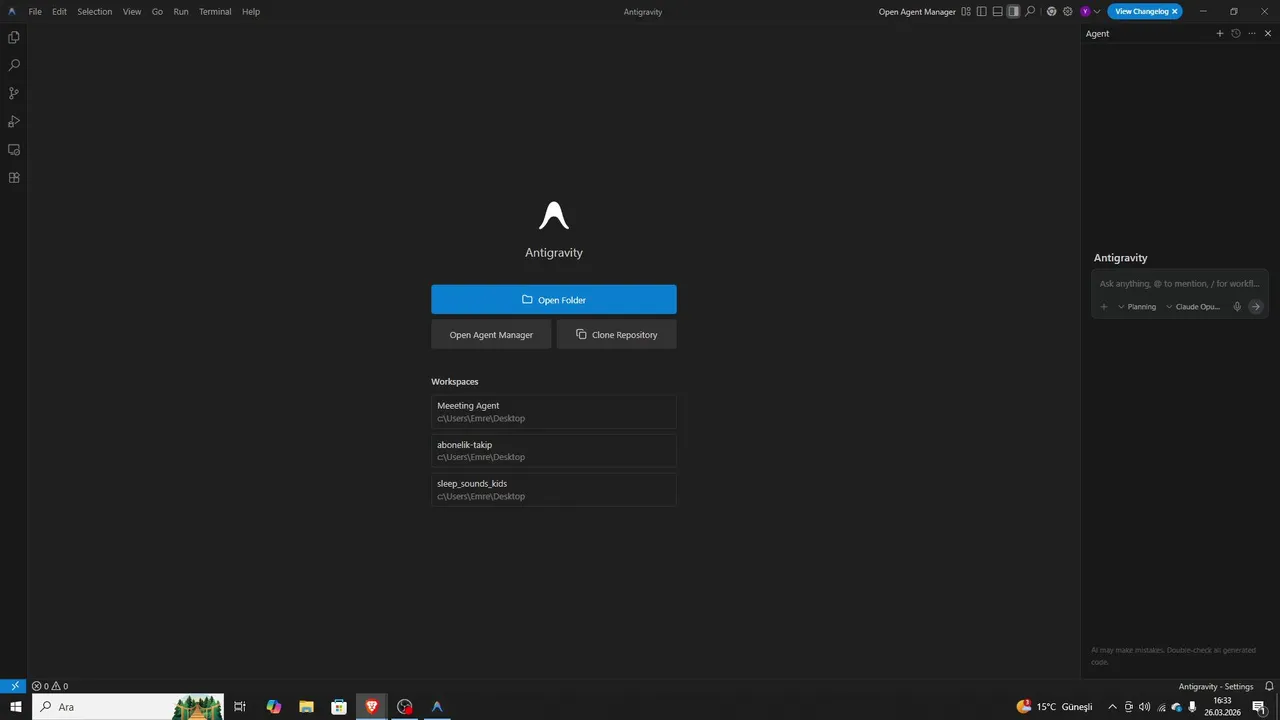Click the remote window indicator in status bar
This screenshot has height=720, width=1280.
(13, 686)
